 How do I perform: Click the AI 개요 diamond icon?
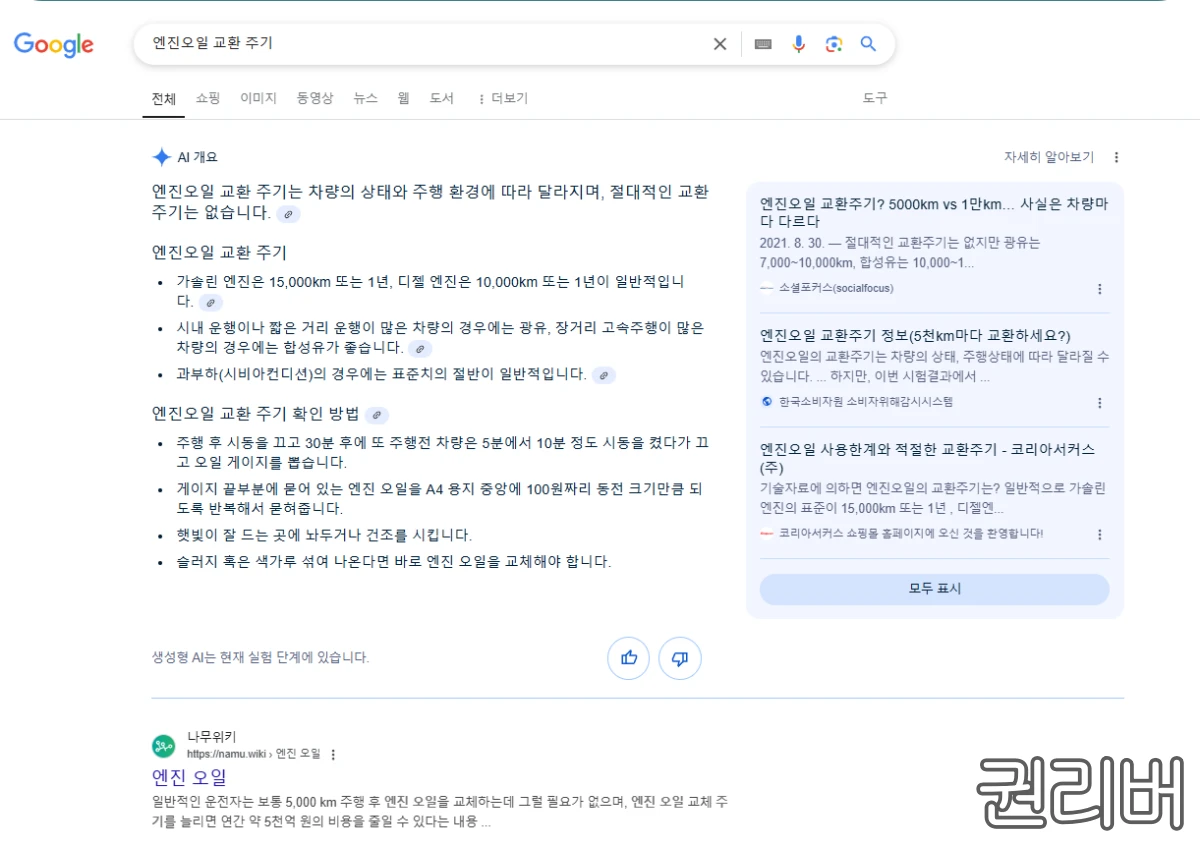pyautogui.click(x=161, y=156)
